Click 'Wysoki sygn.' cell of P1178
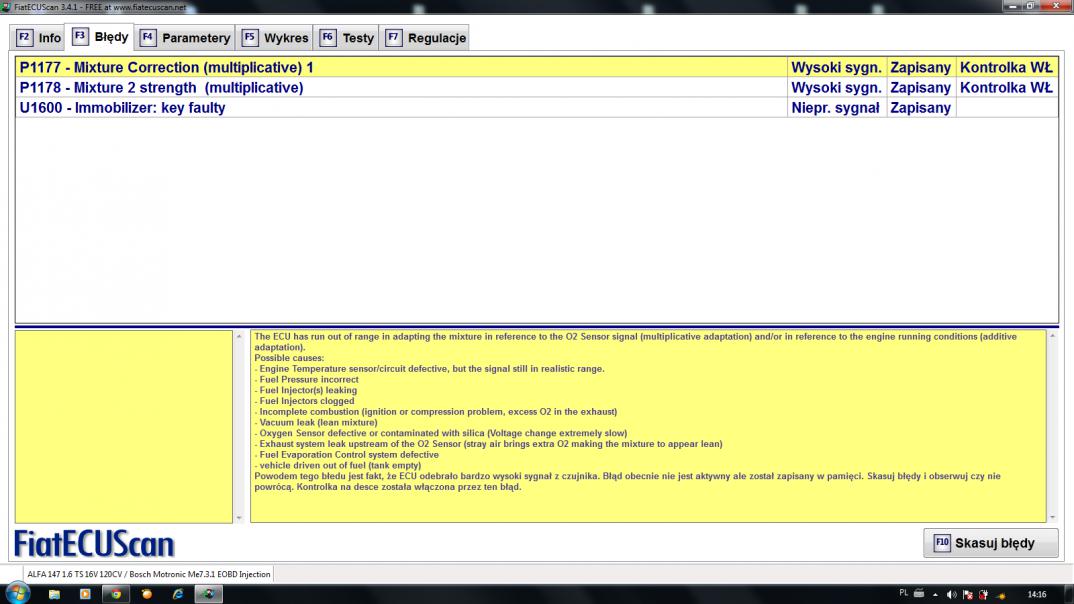1074x604 pixels. [x=836, y=88]
